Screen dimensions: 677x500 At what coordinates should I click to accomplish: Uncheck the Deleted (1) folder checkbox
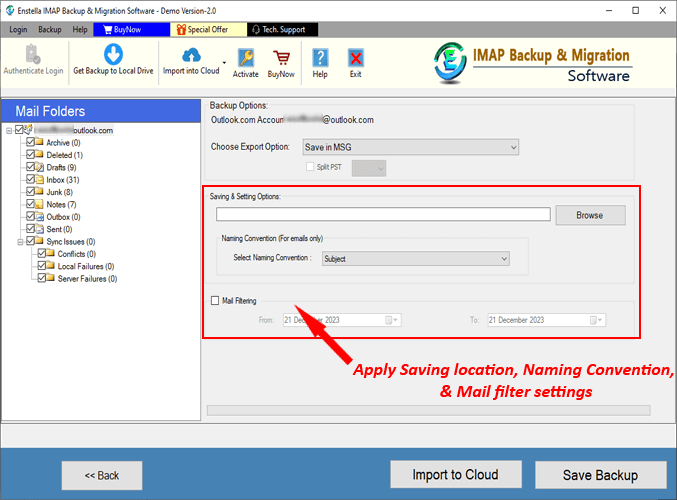pos(30,154)
